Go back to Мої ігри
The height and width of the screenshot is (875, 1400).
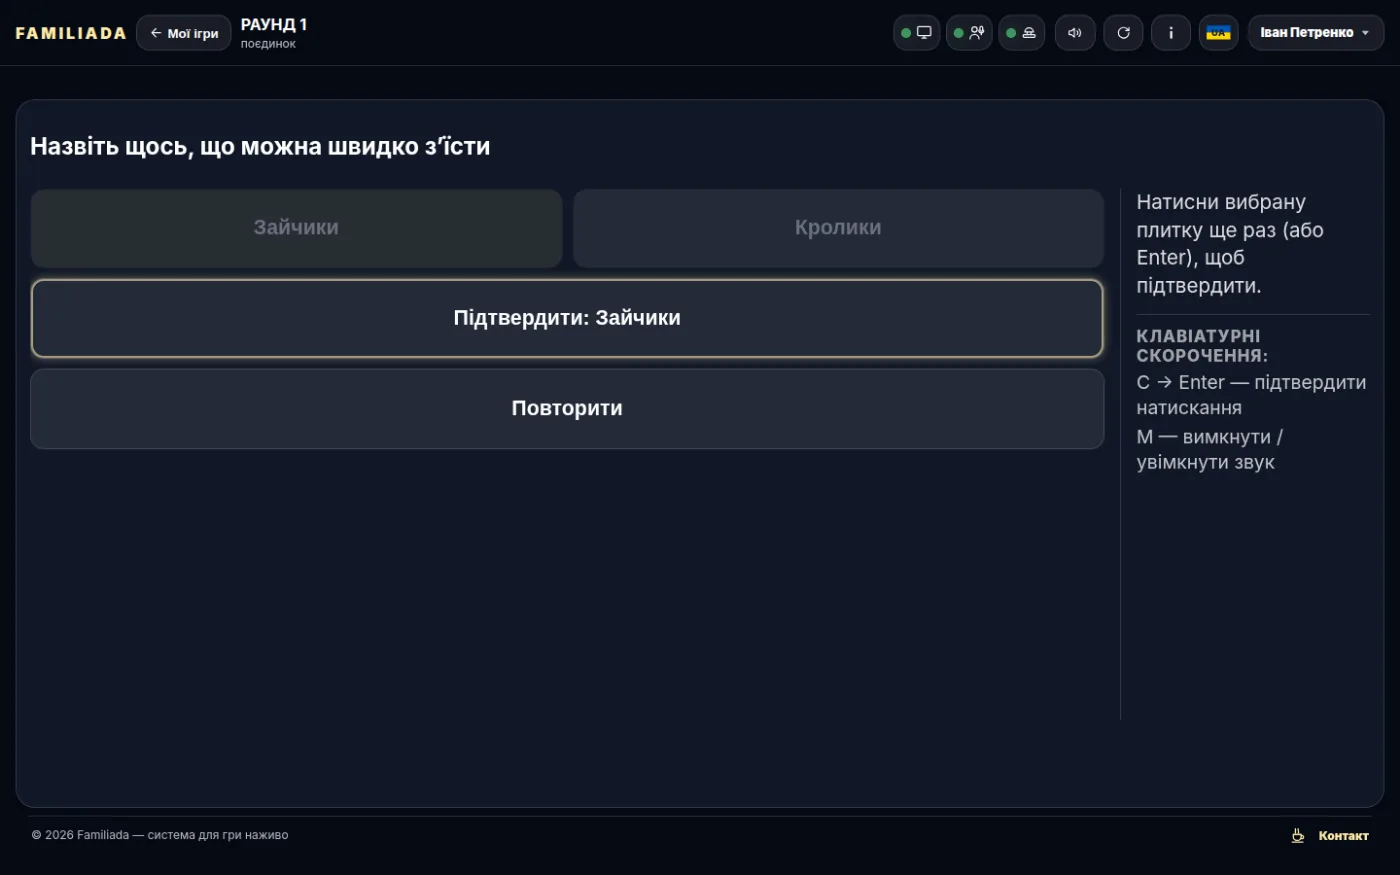tap(184, 33)
